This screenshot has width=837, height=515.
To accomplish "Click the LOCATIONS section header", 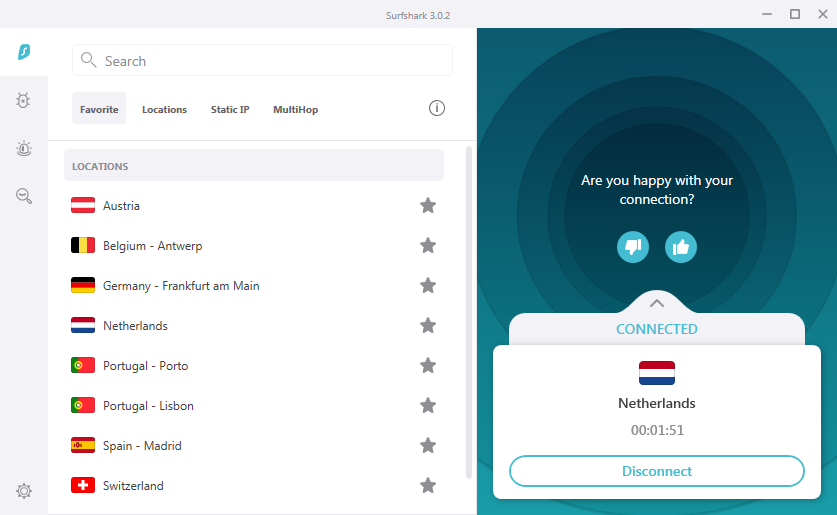I will click(x=254, y=165).
